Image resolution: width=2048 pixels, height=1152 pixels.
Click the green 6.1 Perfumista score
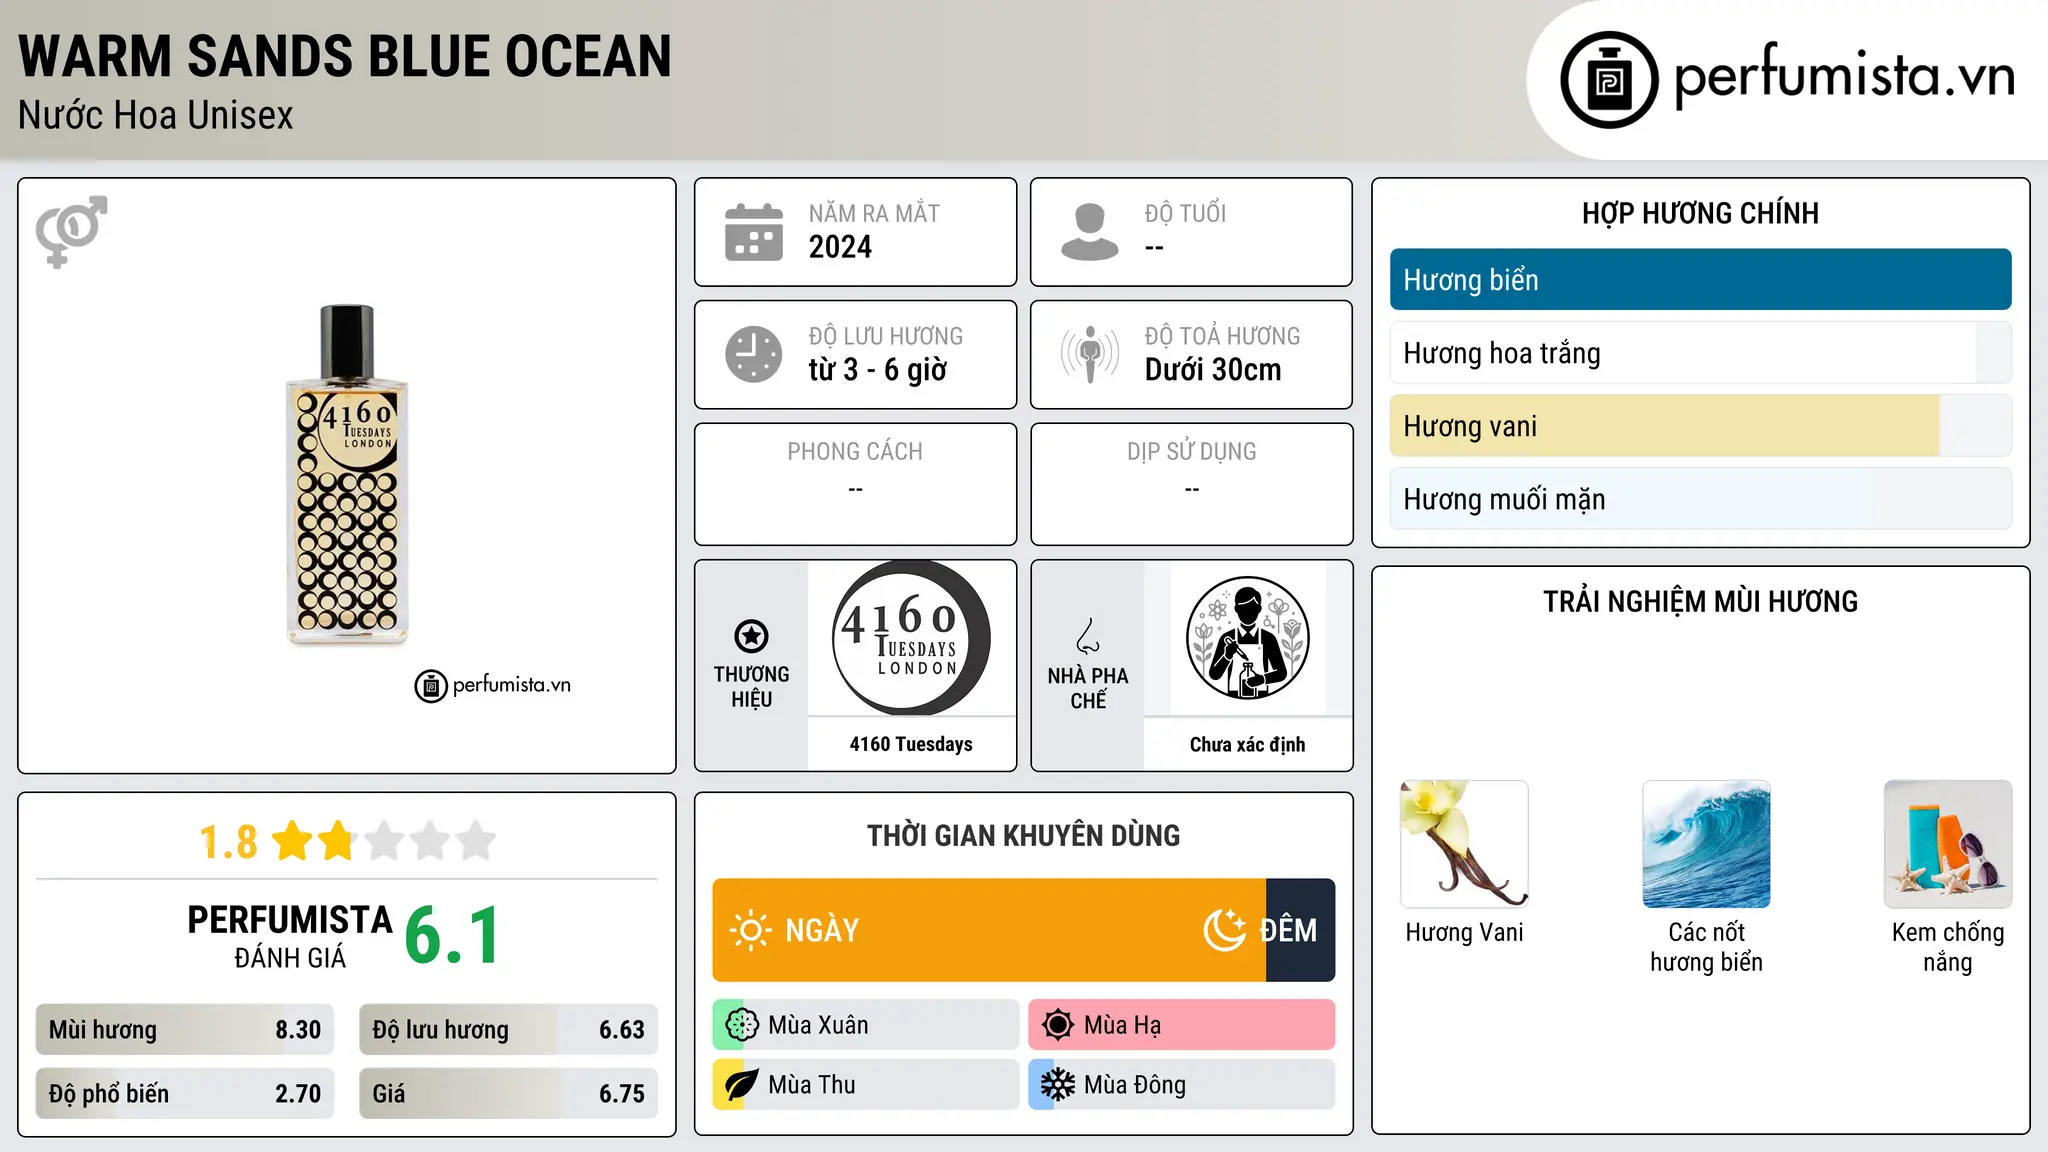click(452, 935)
